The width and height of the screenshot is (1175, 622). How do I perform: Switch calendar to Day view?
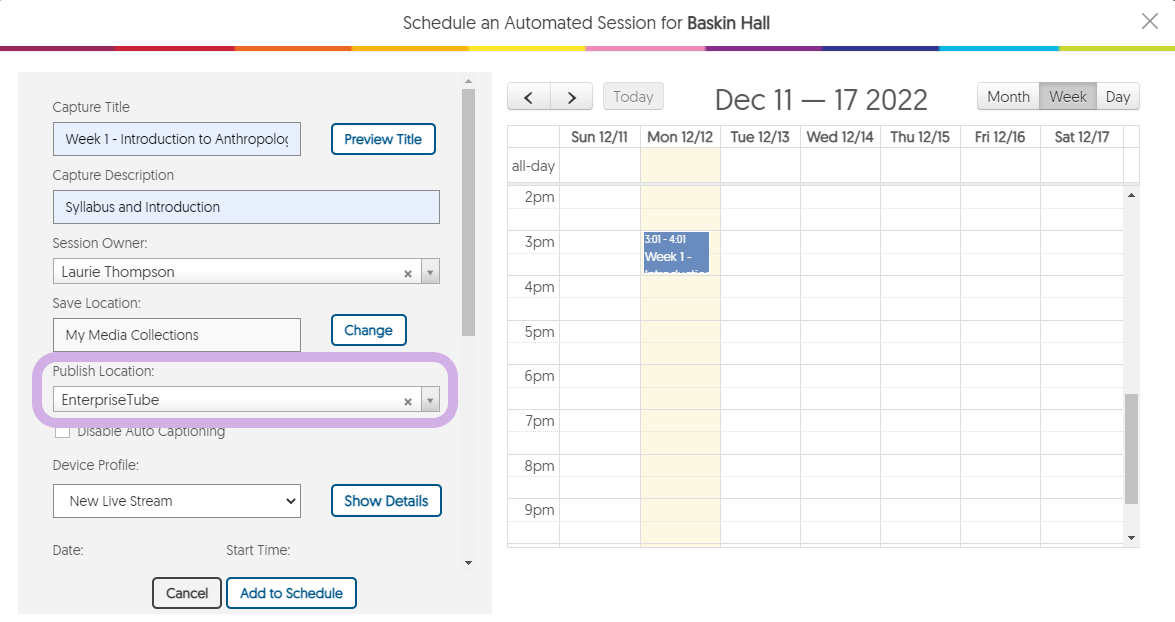point(1118,97)
